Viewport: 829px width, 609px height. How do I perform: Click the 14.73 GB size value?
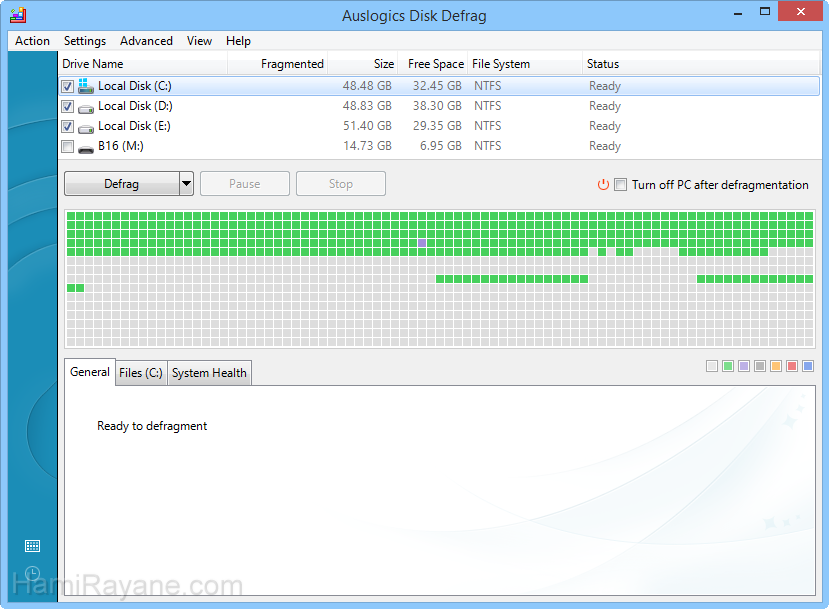(x=367, y=146)
